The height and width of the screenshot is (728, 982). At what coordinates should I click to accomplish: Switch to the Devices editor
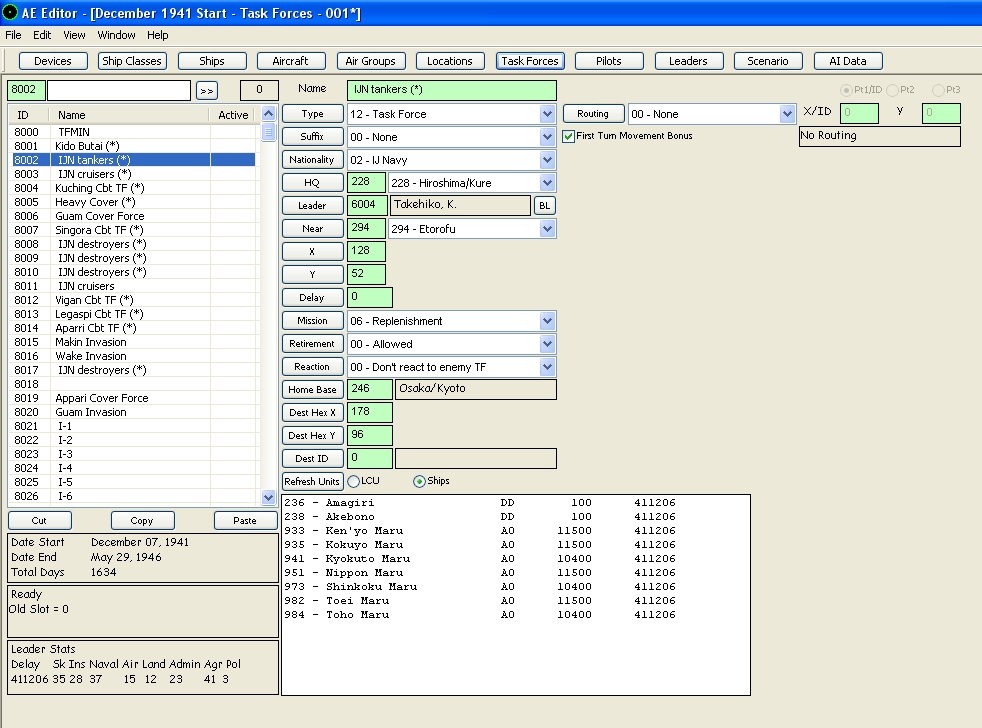pyautogui.click(x=53, y=61)
